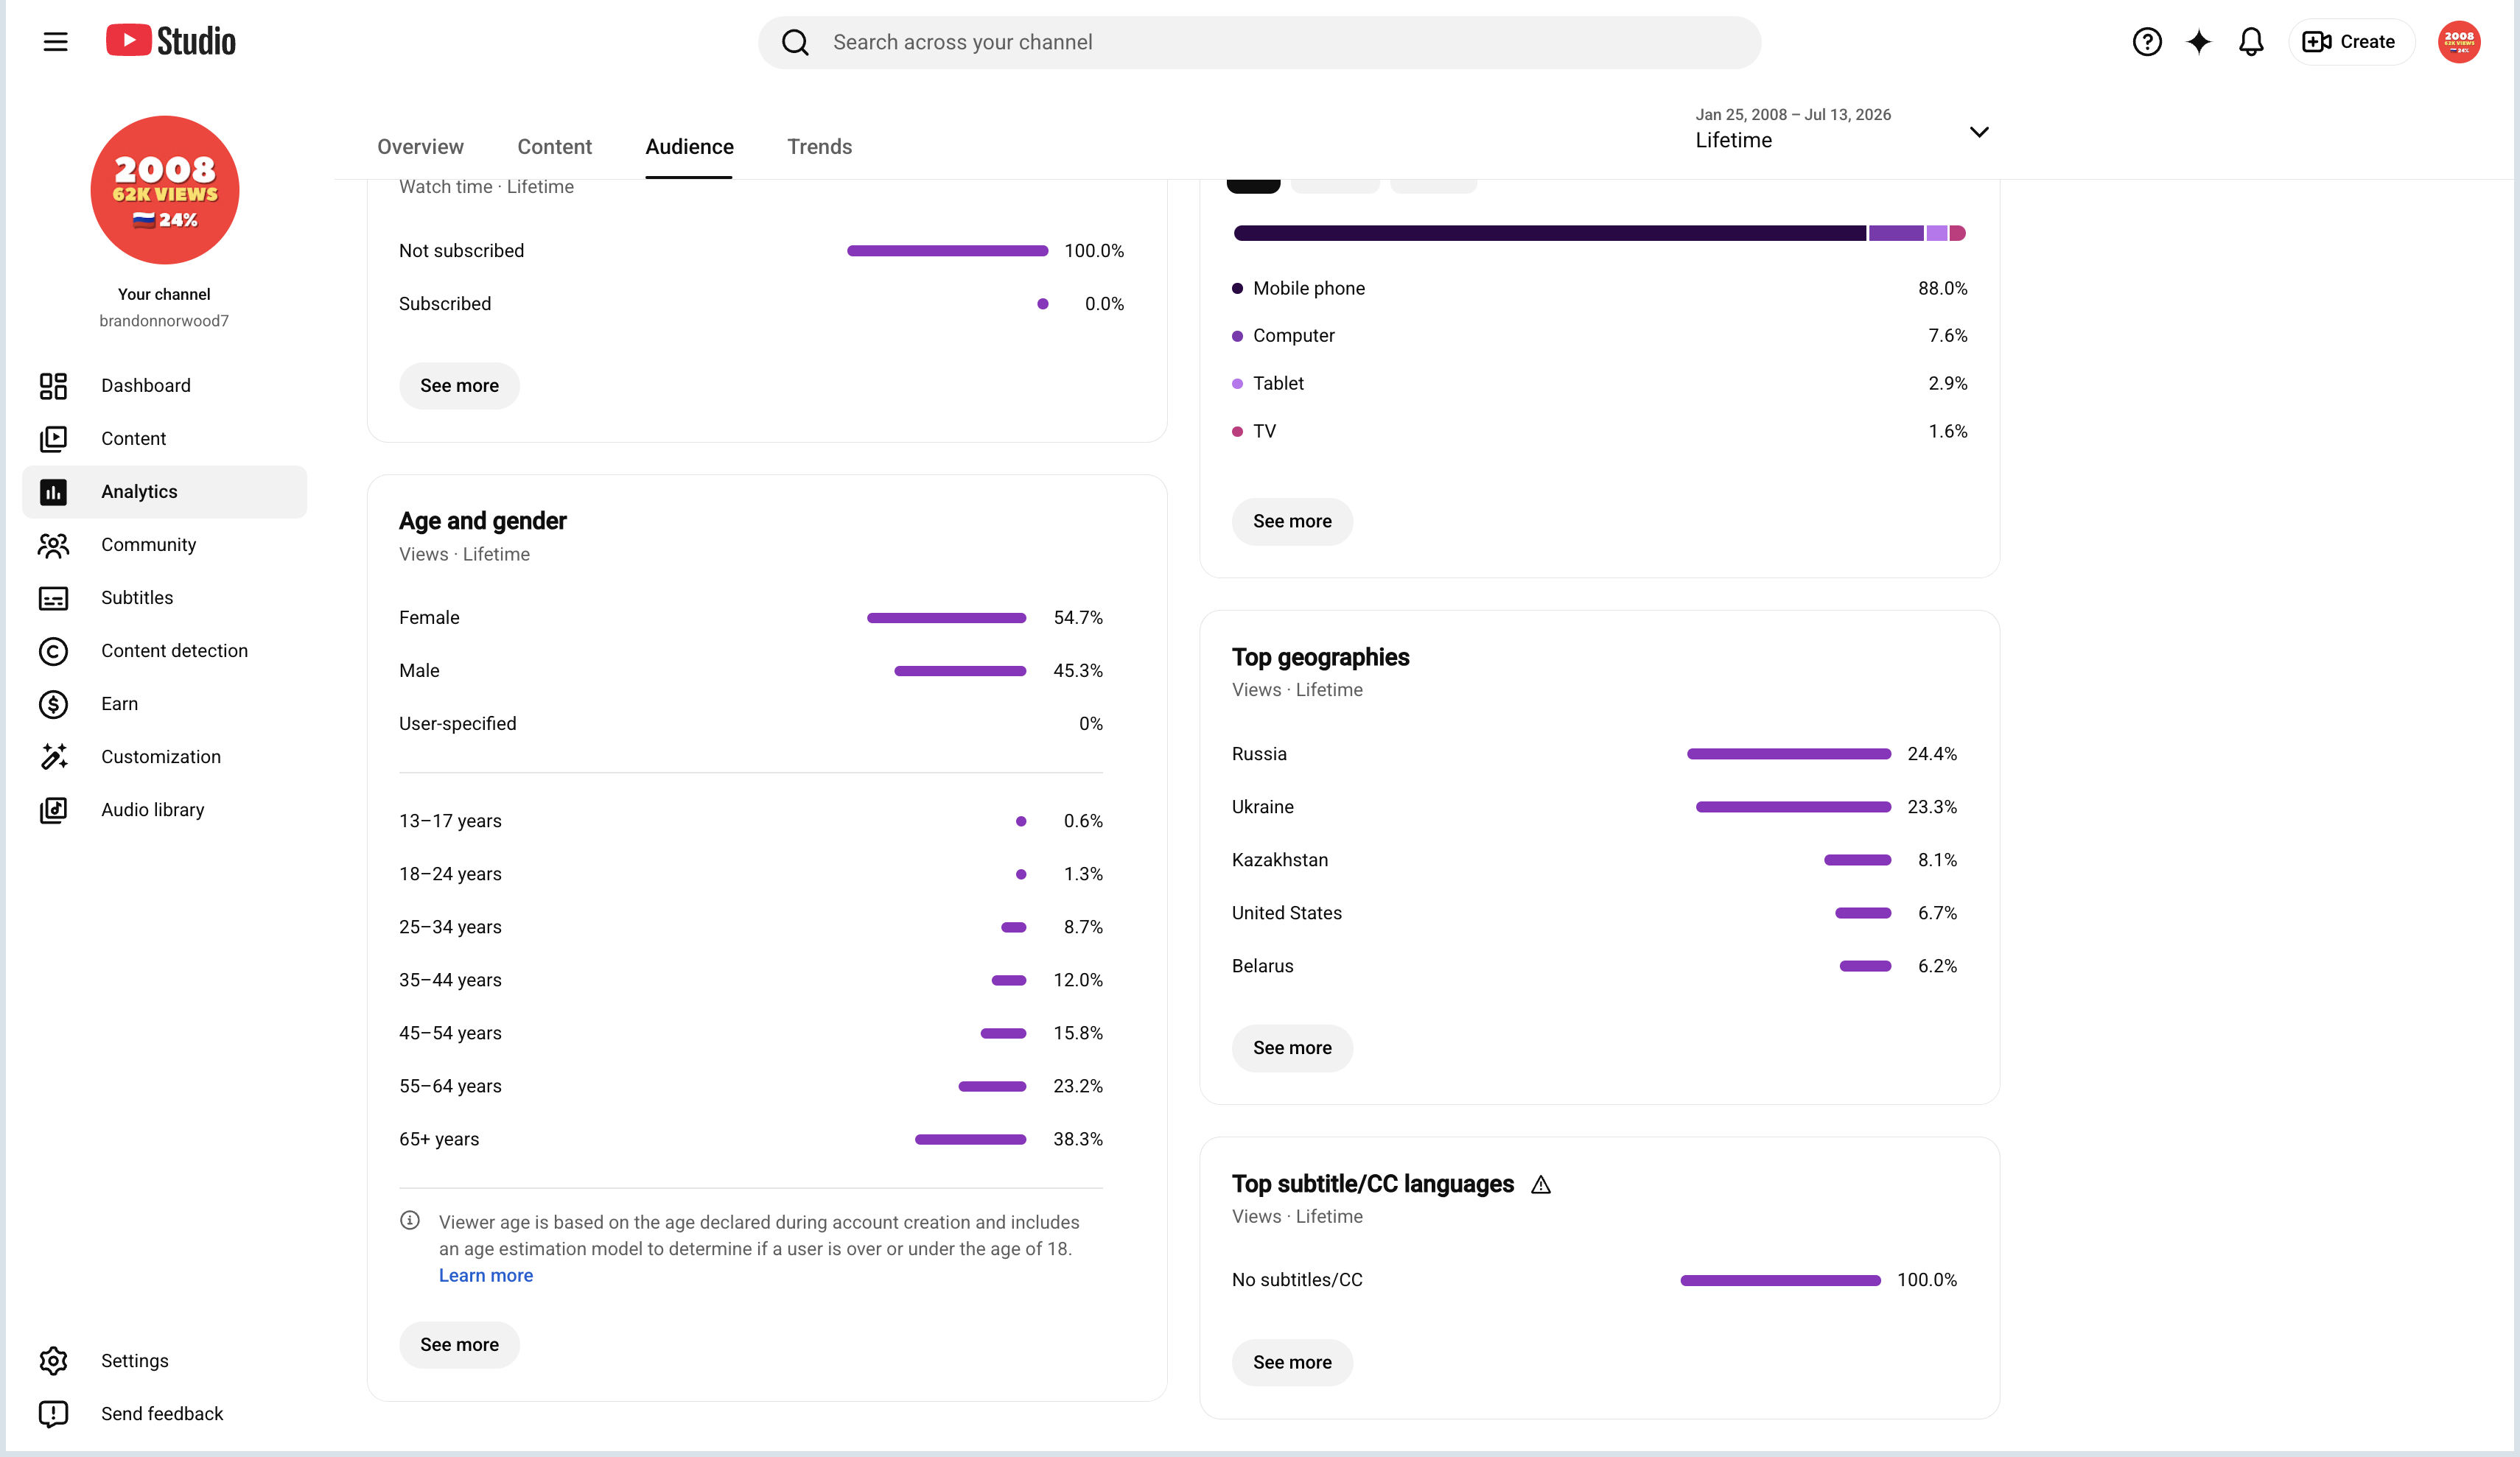Select the Content analytics tab

click(x=554, y=147)
